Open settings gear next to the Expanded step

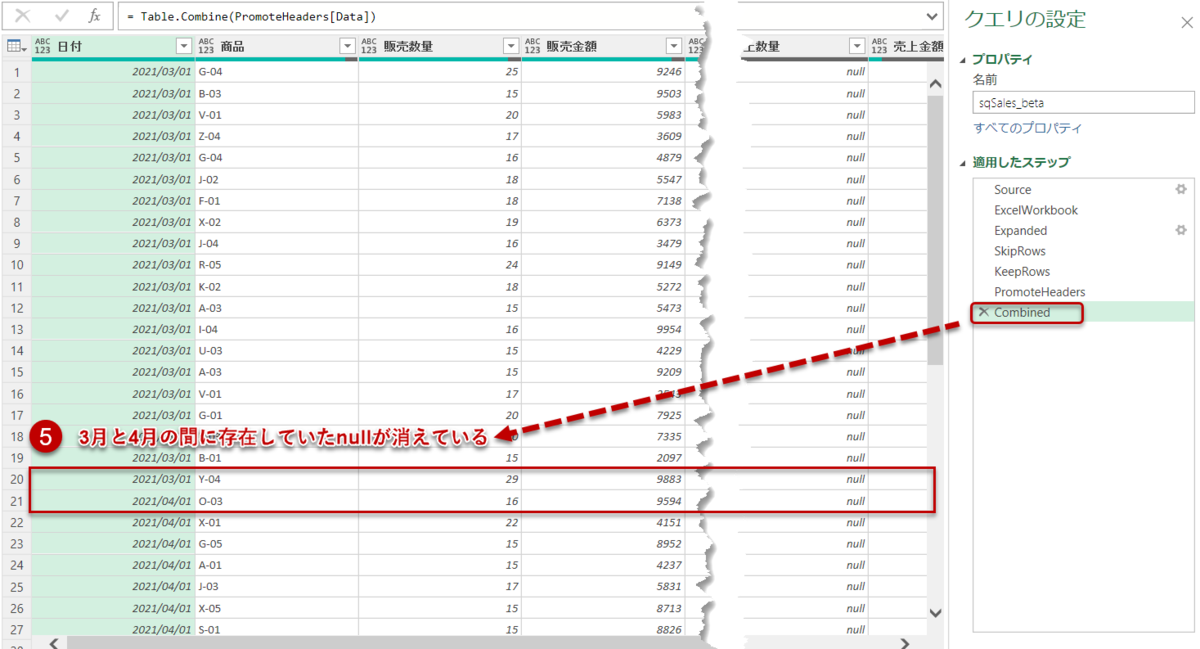(1181, 230)
